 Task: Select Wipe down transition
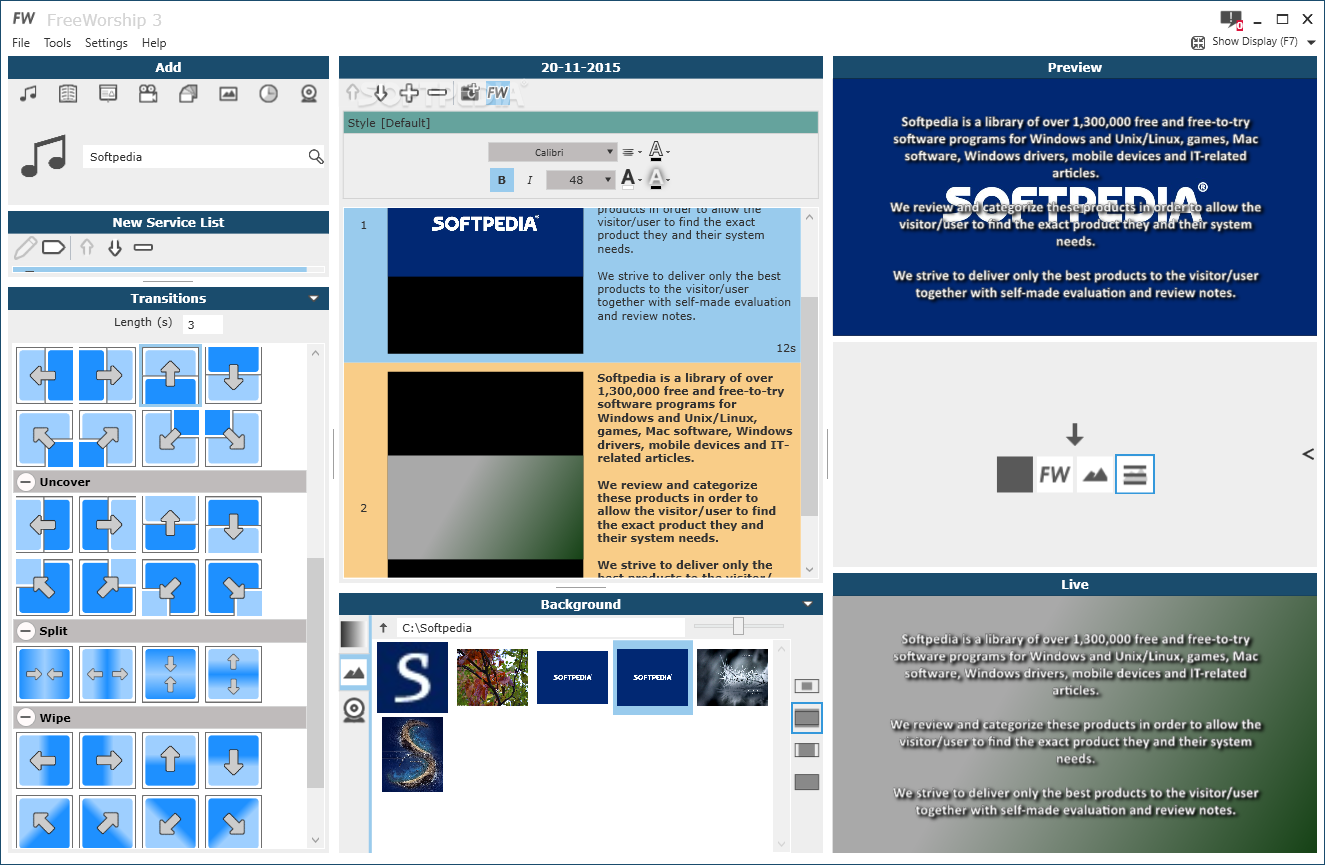tap(233, 761)
